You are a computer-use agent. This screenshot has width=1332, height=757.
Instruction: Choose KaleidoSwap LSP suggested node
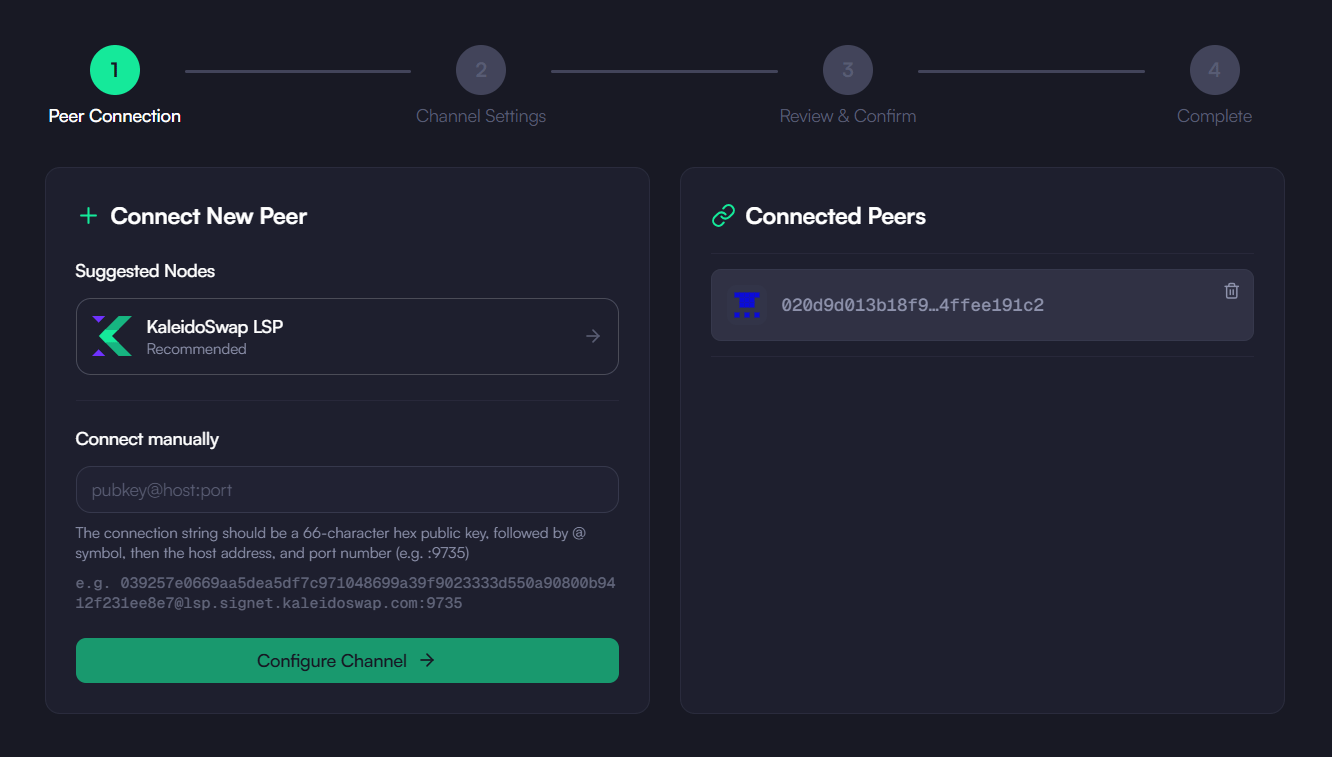coord(347,336)
